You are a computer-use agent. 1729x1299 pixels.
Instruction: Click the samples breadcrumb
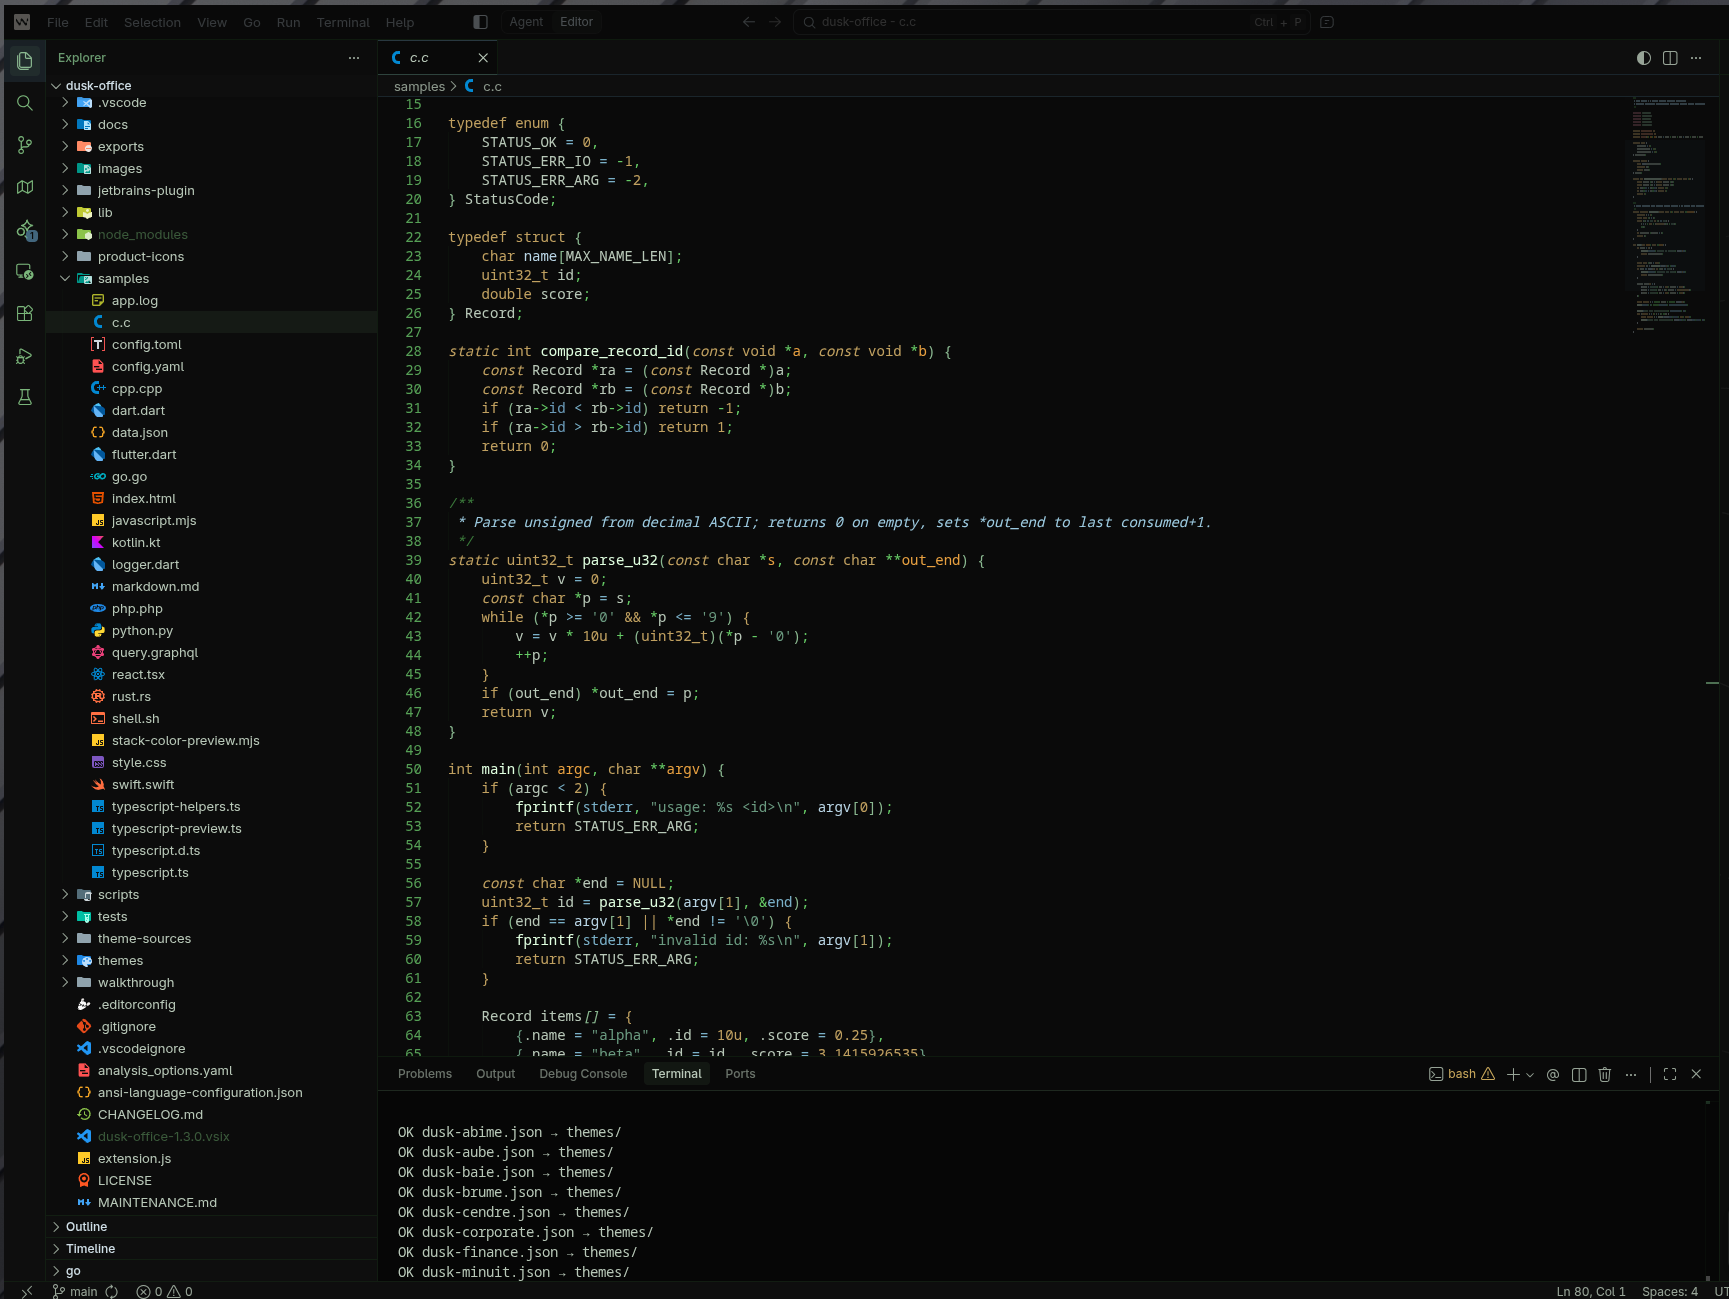click(x=419, y=87)
